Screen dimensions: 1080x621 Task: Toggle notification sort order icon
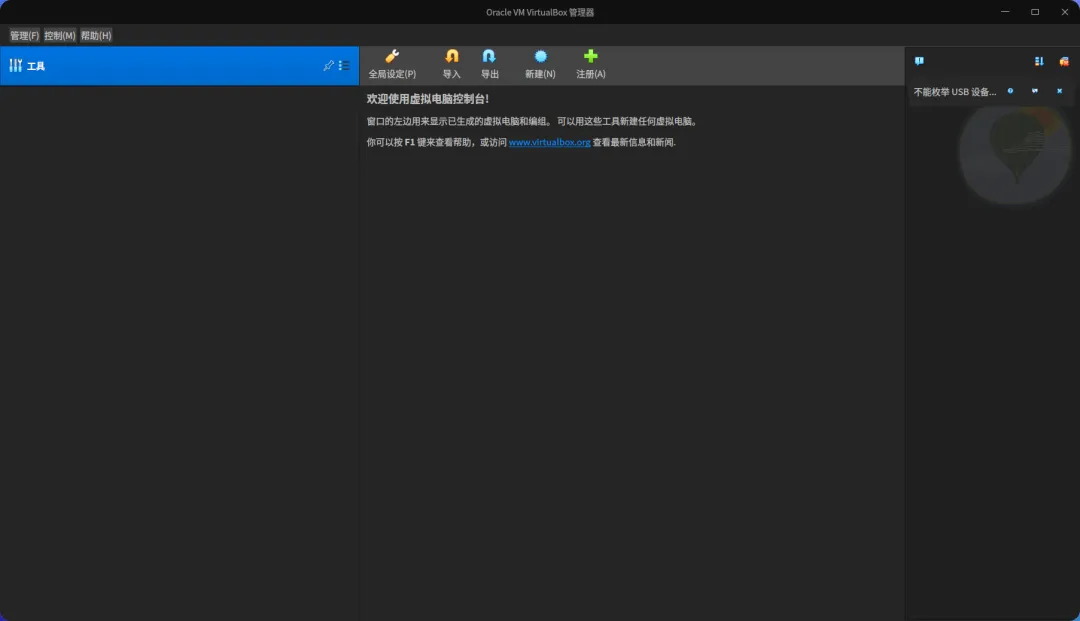(1039, 61)
